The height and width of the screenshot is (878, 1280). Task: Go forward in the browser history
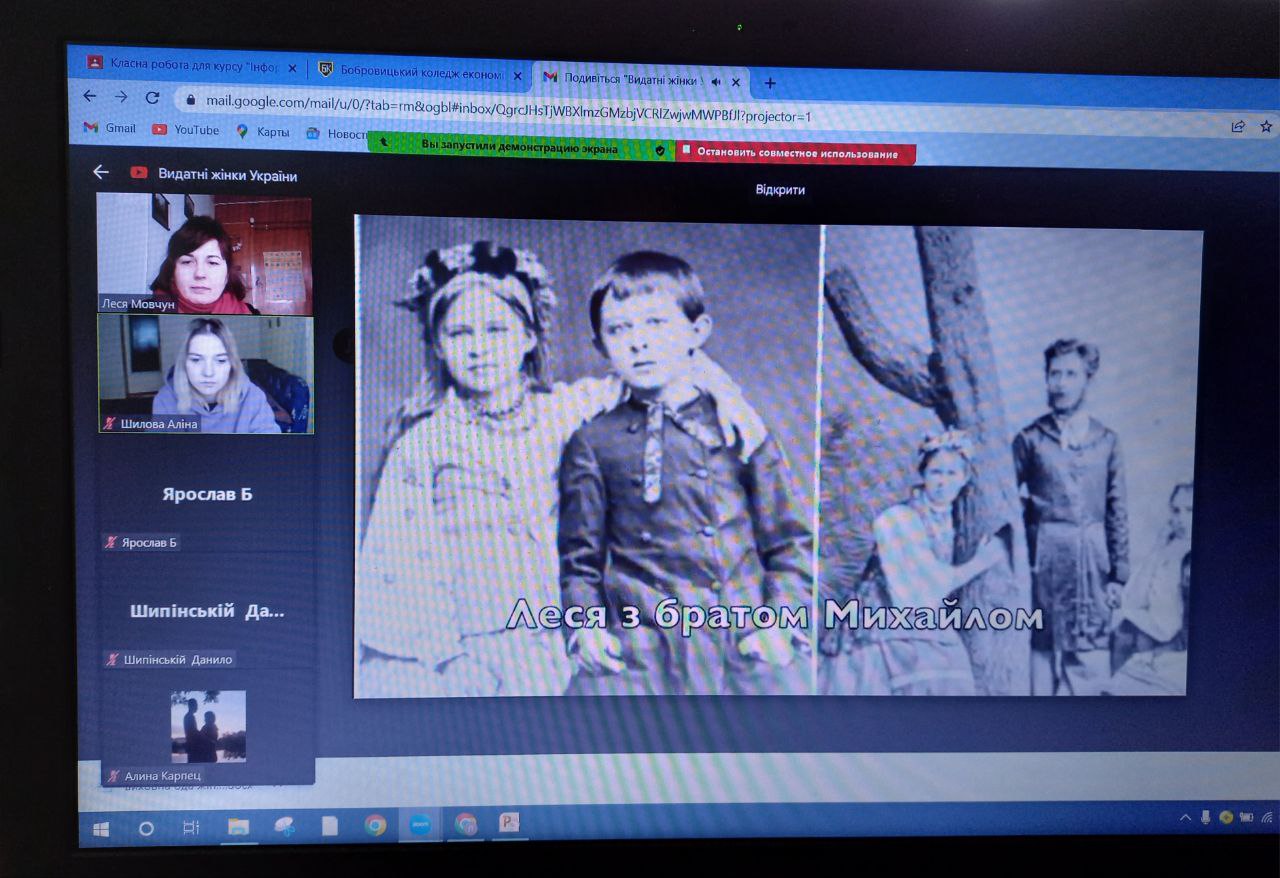[x=121, y=97]
